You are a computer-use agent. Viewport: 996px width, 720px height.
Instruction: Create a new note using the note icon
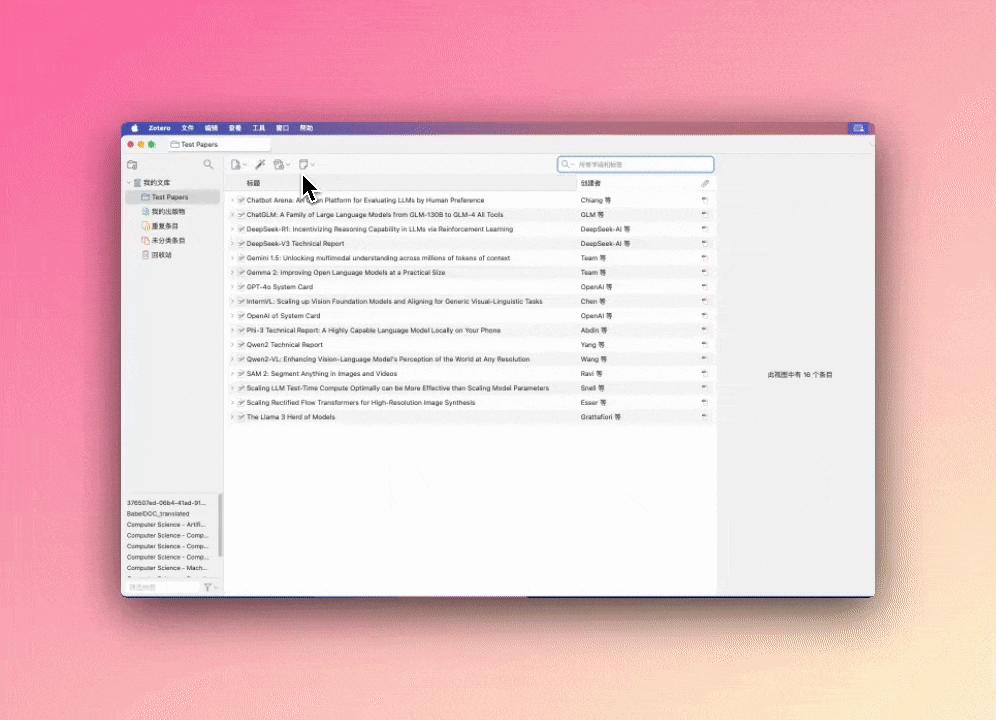[305, 163]
